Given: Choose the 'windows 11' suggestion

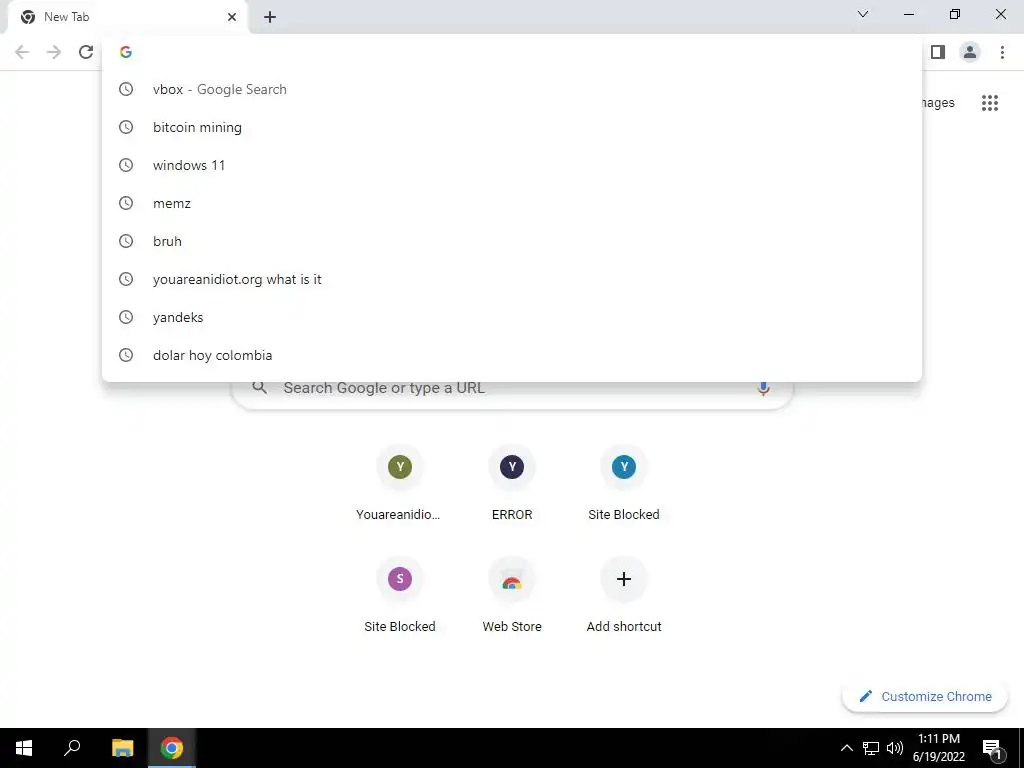Looking at the screenshot, I should [512, 165].
